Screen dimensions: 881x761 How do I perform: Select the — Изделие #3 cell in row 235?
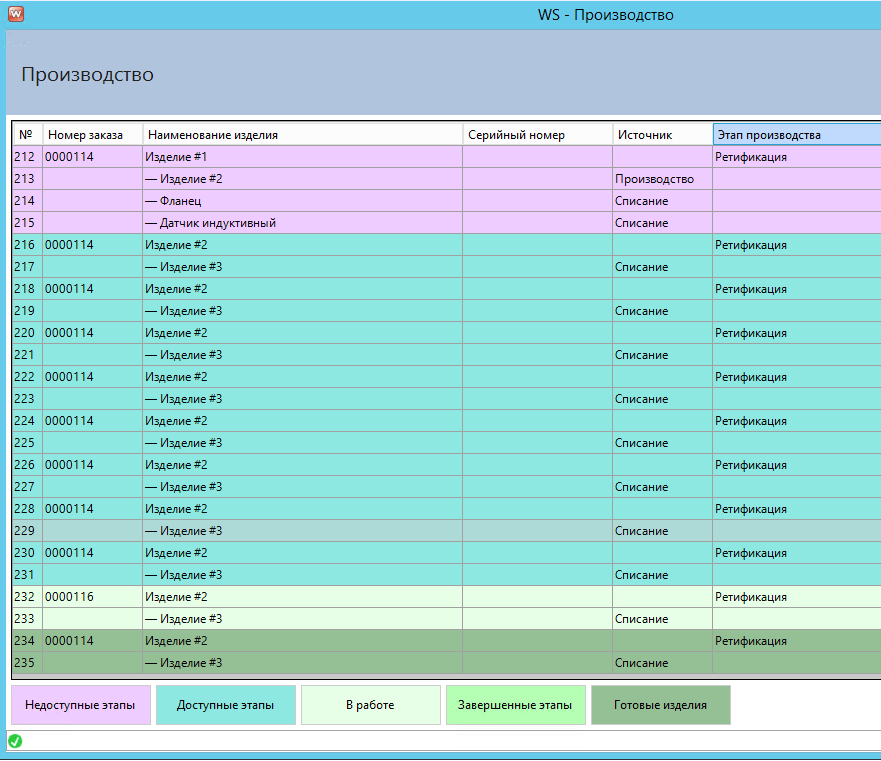pyautogui.click(x=303, y=663)
